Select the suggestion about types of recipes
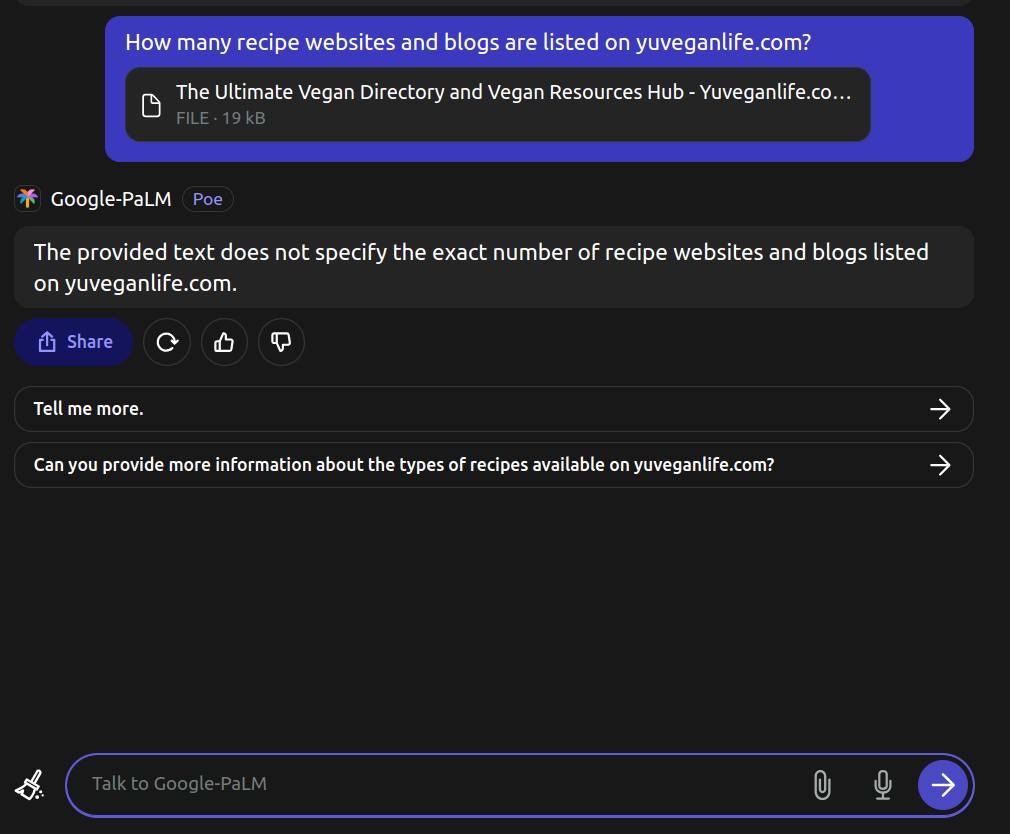Viewport: 1010px width, 834px height. coord(493,465)
